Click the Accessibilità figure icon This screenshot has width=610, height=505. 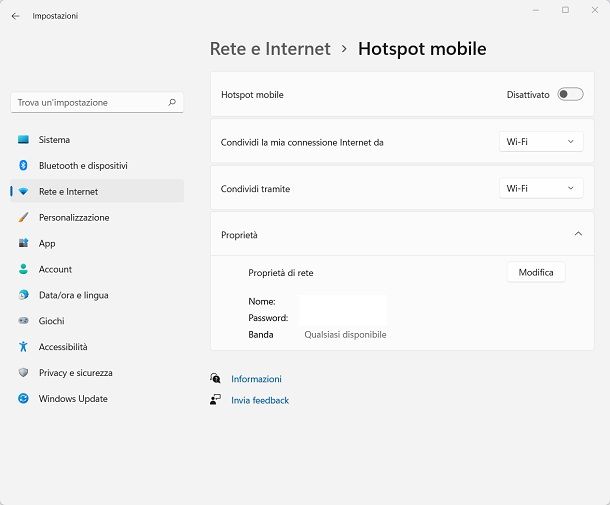point(23,347)
